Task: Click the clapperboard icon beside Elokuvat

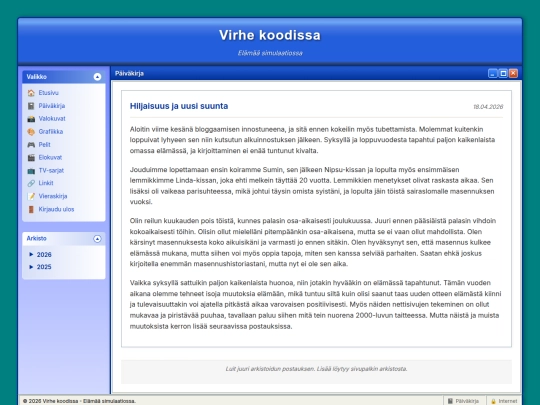Action: pos(31,157)
